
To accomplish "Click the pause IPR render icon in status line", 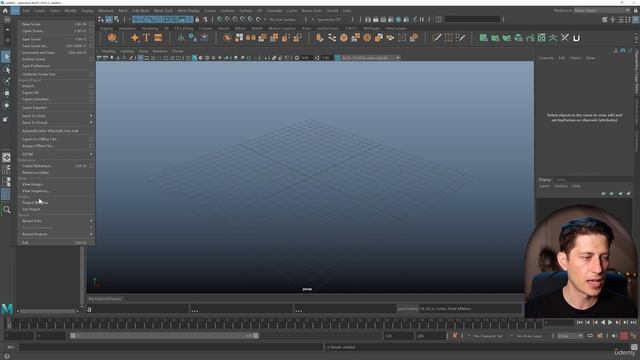I will (422, 19).
